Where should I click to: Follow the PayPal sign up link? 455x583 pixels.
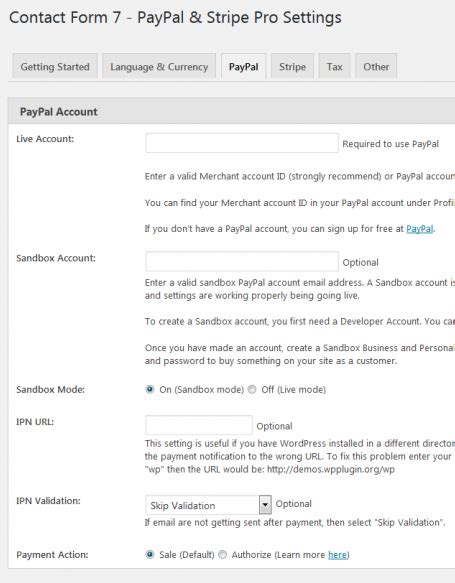point(420,229)
